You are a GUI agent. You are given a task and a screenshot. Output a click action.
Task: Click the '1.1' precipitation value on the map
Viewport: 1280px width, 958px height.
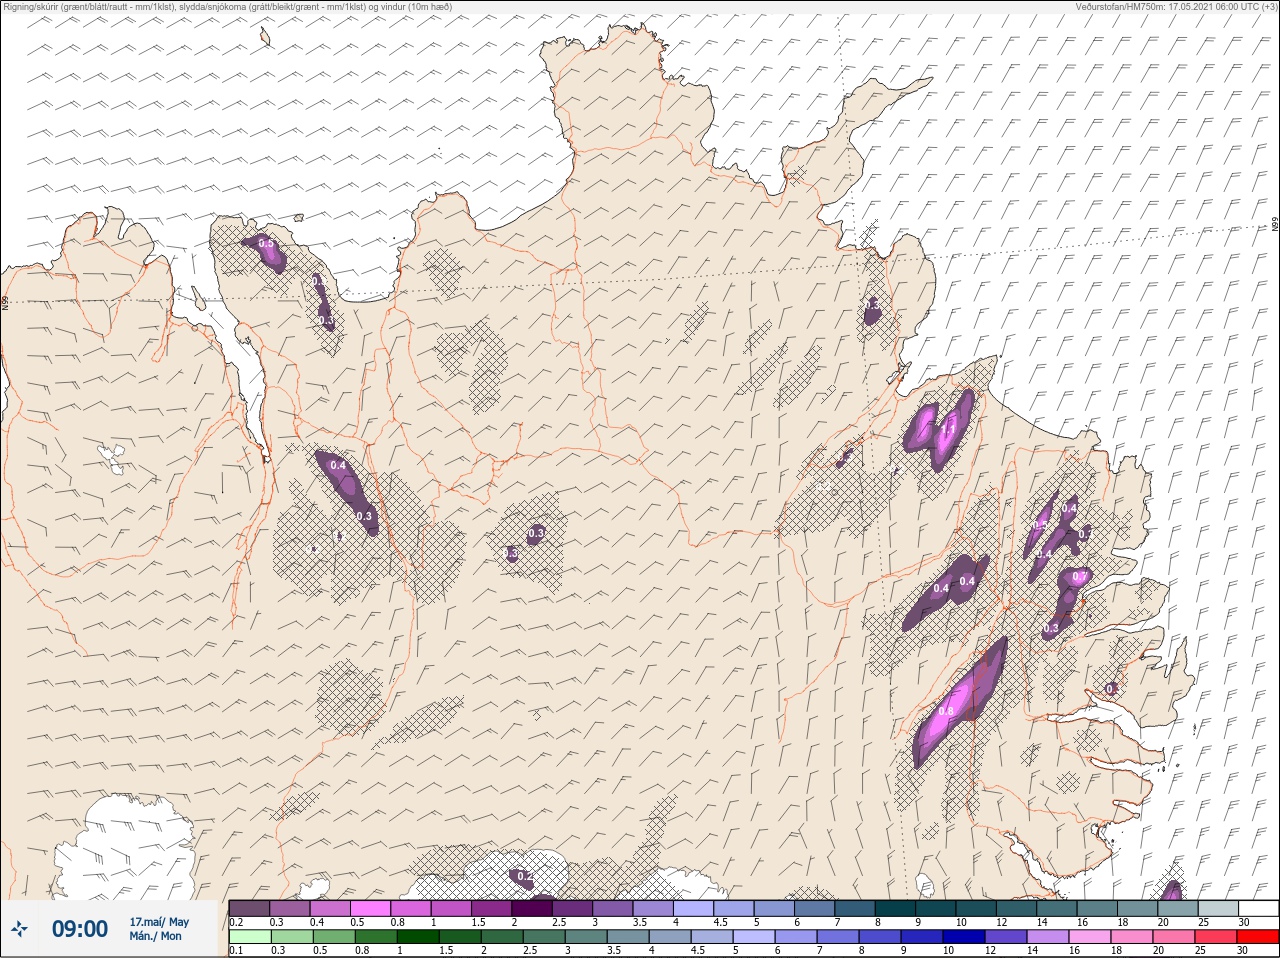(949, 430)
